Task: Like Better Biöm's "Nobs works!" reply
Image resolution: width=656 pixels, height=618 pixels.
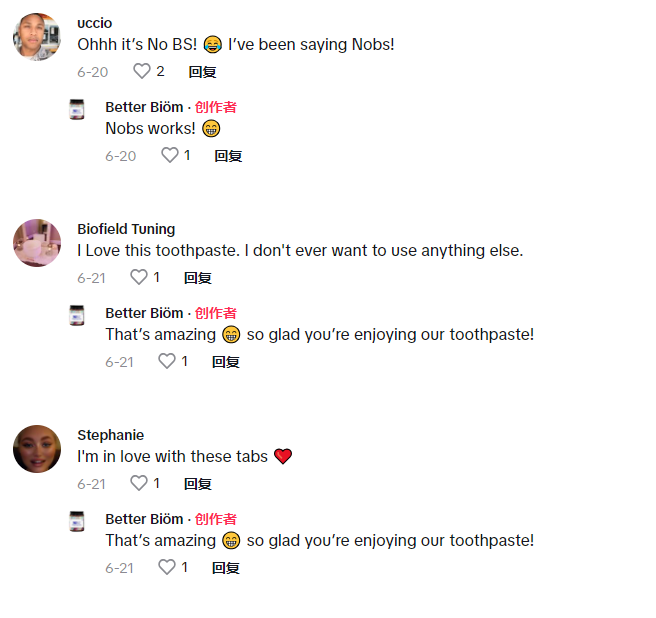Action: (x=169, y=156)
